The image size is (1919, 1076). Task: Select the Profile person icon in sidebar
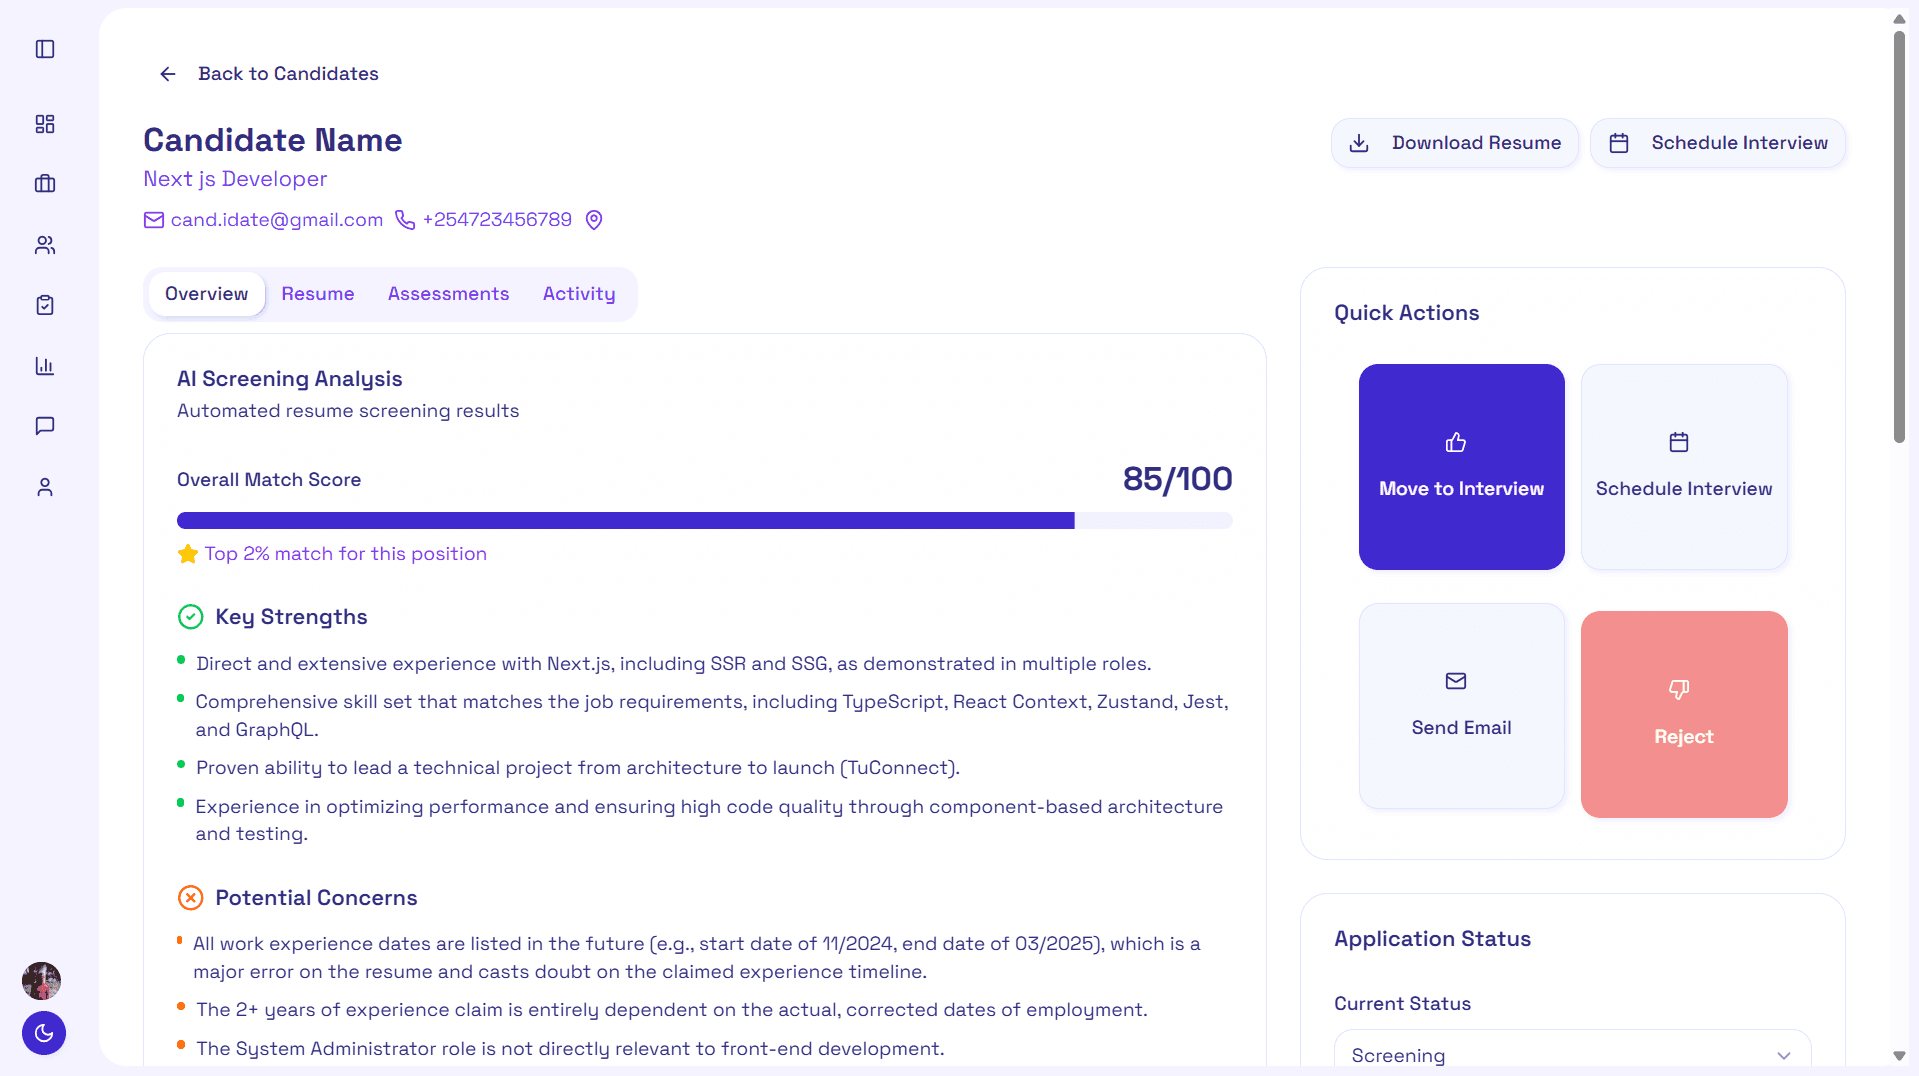tap(44, 487)
